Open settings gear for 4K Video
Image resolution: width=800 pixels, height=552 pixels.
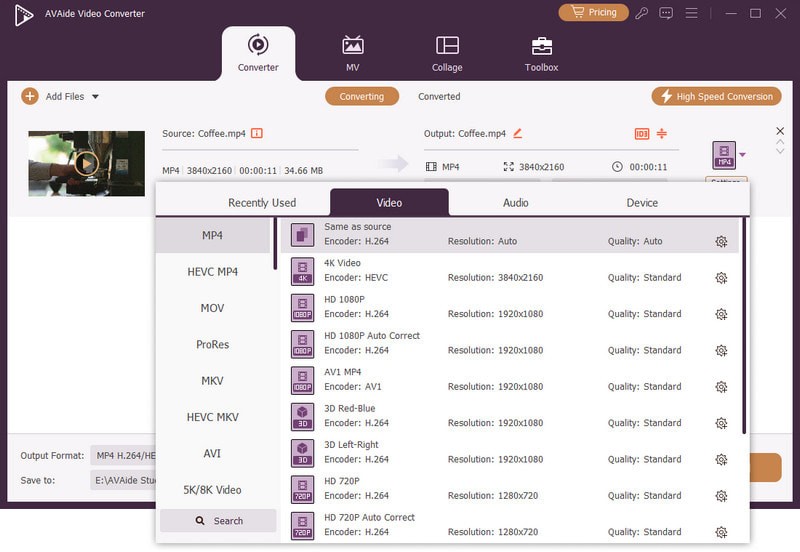point(721,278)
